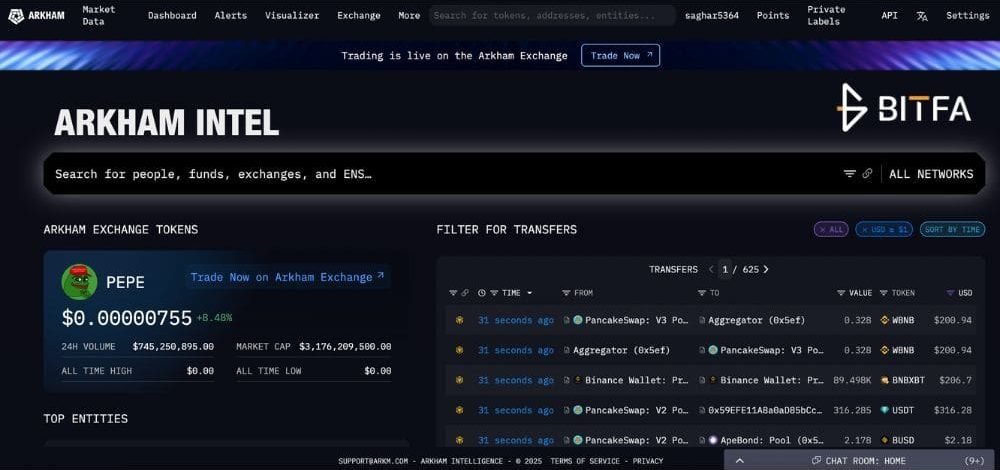The width and height of the screenshot is (1000, 470).
Task: Click the transfers page number field showing 1
Action: 725,269
